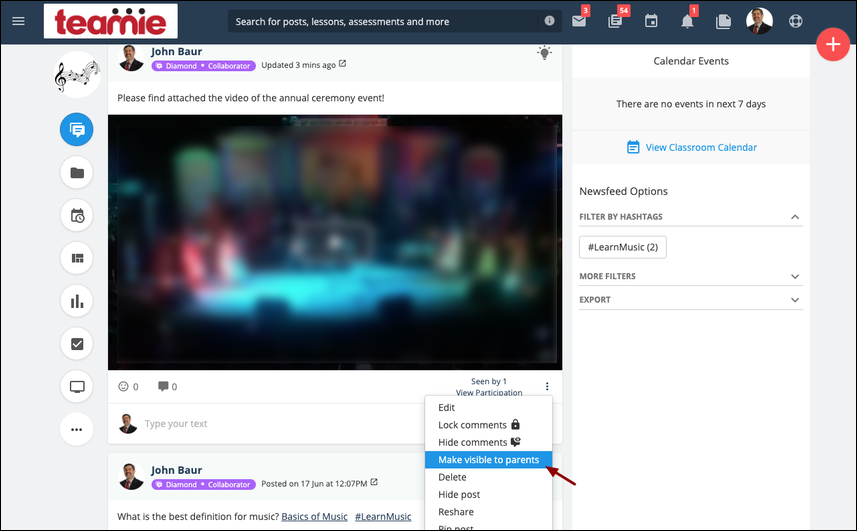This screenshot has width=857, height=531.
Task: Open the help lifebuoy icon
Action: pos(795,21)
